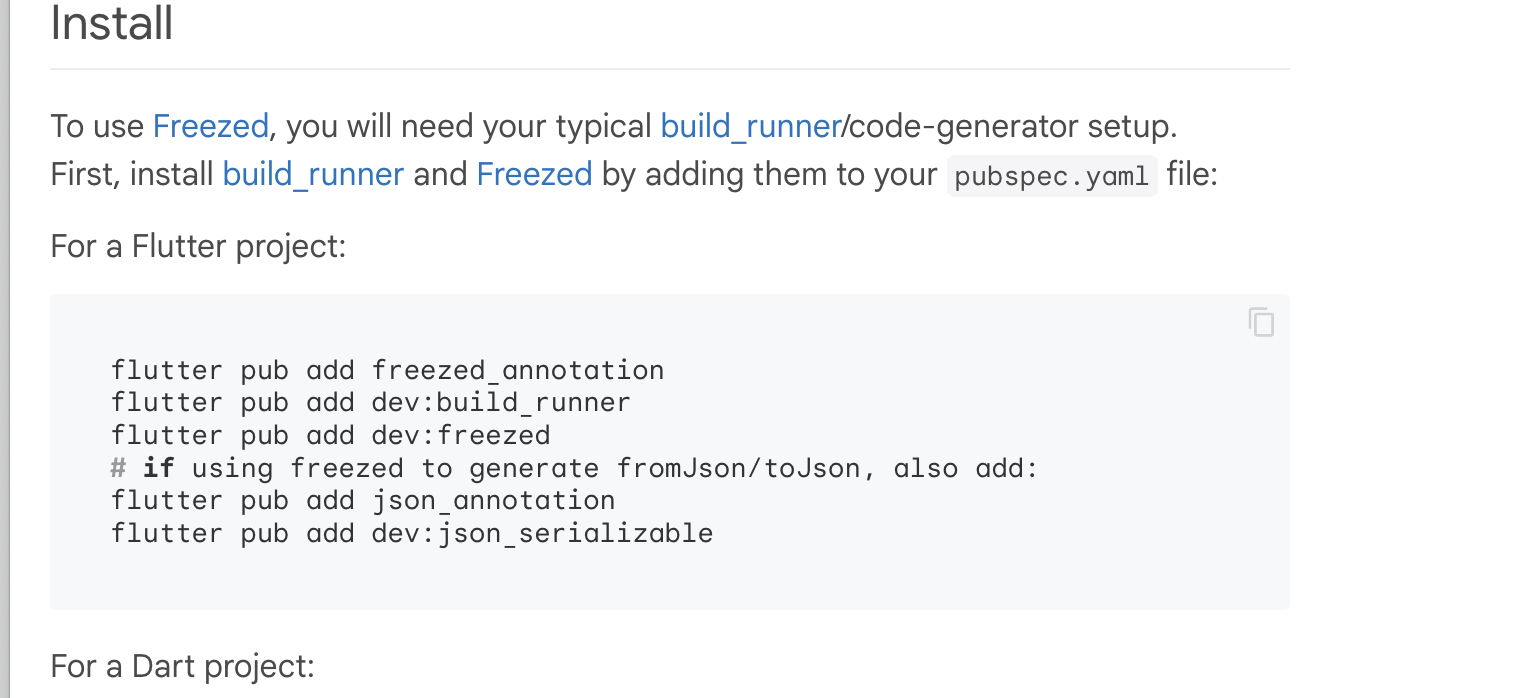Click the '#' comment line about fromJson/toJson
The width and height of the screenshot is (1524, 698).
pyautogui.click(x=575, y=467)
